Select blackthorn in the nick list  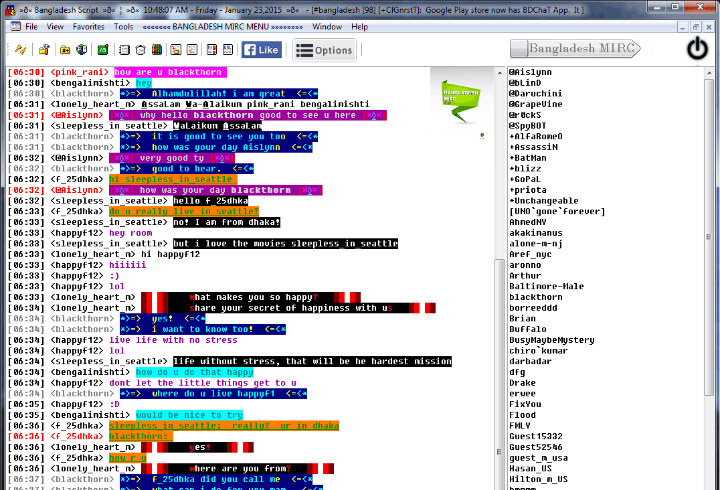point(535,297)
